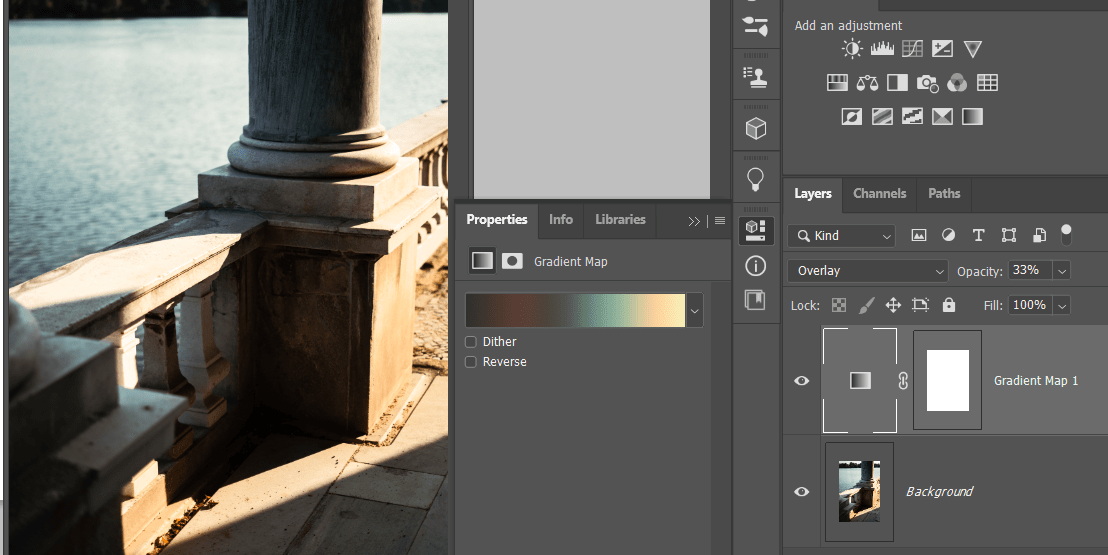This screenshot has height=555, width=1108.
Task: Select the Gradient Map 1 layer mask thumbnail
Action: [948, 381]
